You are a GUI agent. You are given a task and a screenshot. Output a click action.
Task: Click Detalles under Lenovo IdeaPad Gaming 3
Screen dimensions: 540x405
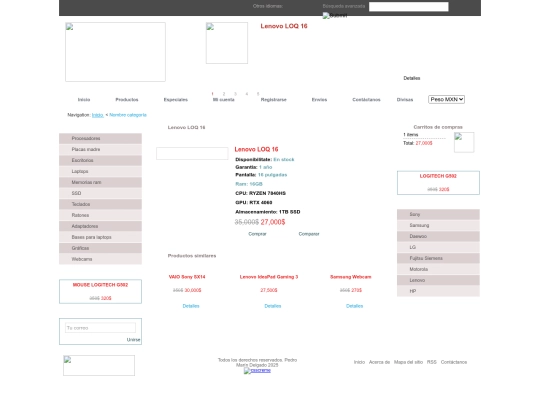(273, 306)
